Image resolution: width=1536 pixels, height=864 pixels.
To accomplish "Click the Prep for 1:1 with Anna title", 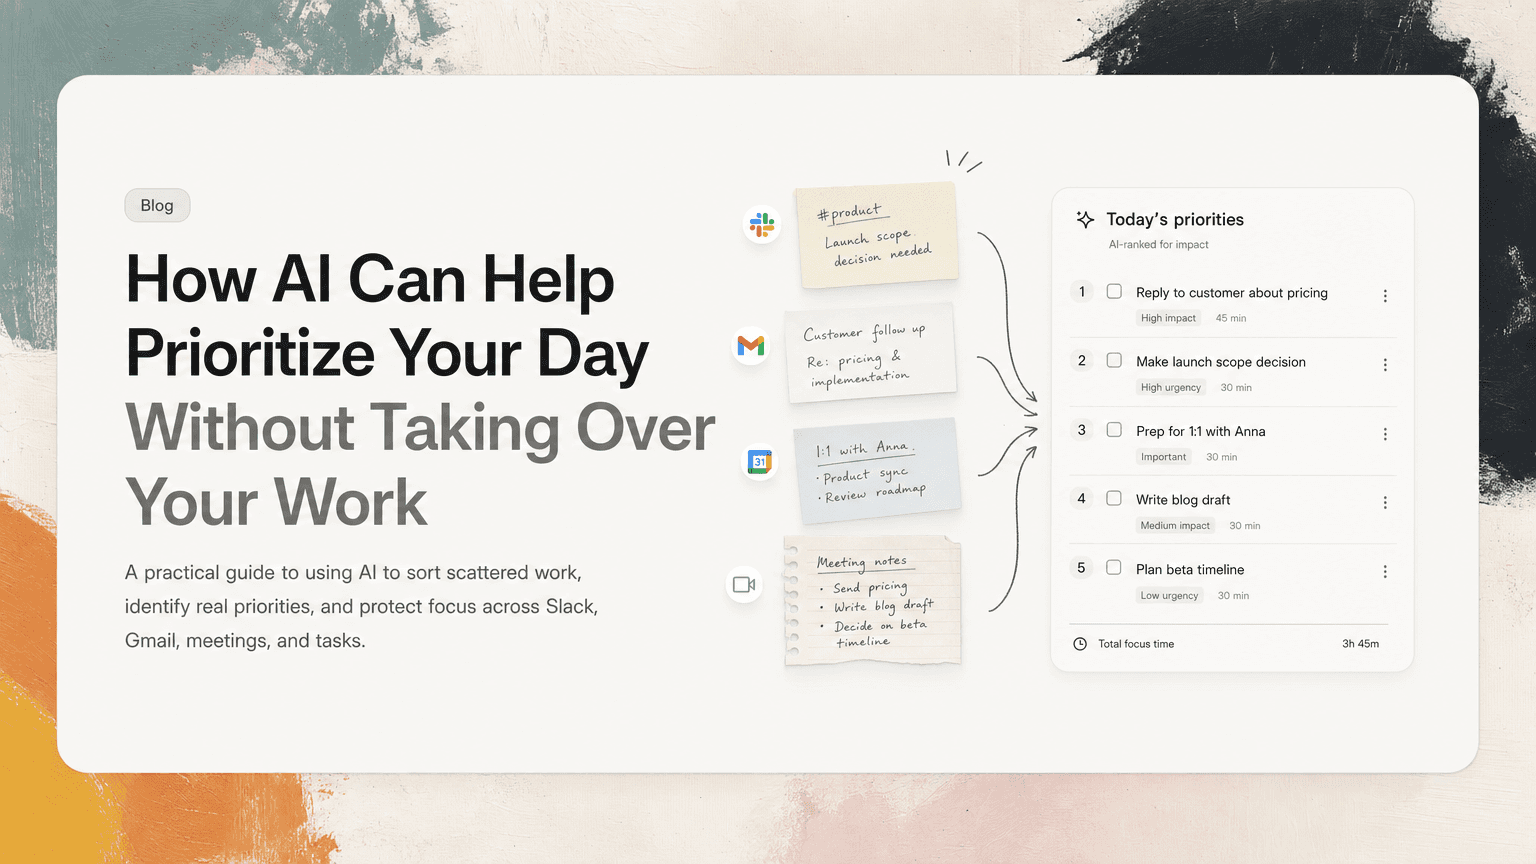I will (1201, 432).
